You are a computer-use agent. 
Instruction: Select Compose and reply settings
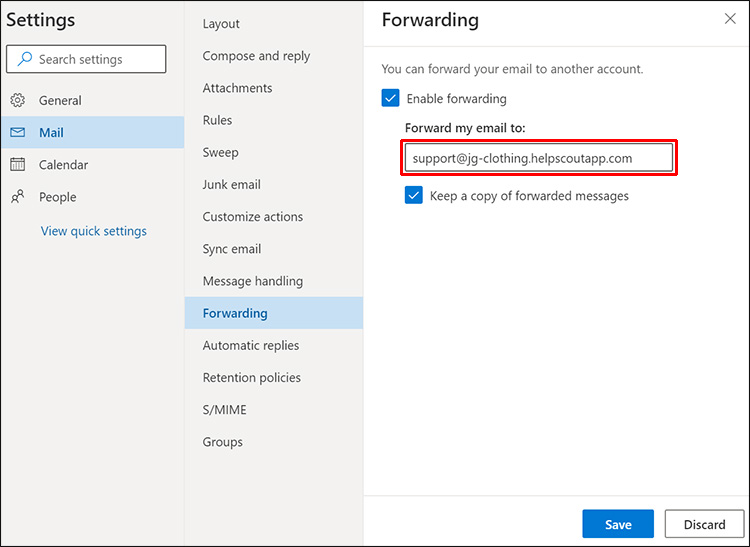256,56
